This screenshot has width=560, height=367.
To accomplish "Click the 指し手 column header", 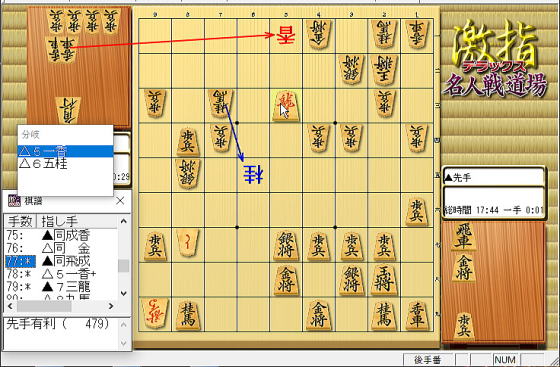I will tap(77, 221).
